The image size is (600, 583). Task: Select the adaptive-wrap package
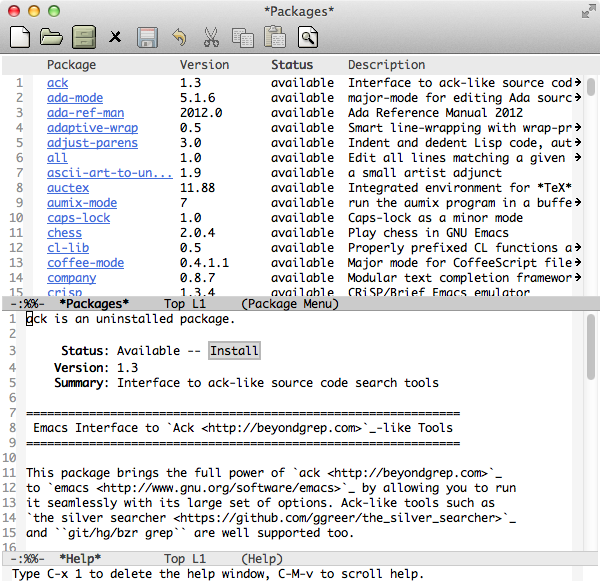(93, 128)
